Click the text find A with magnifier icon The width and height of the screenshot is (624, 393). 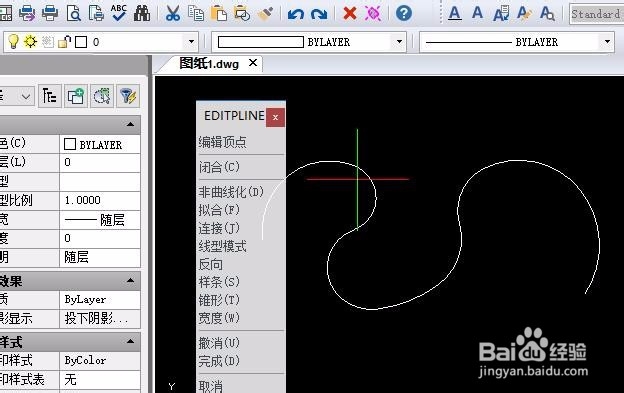coord(547,13)
